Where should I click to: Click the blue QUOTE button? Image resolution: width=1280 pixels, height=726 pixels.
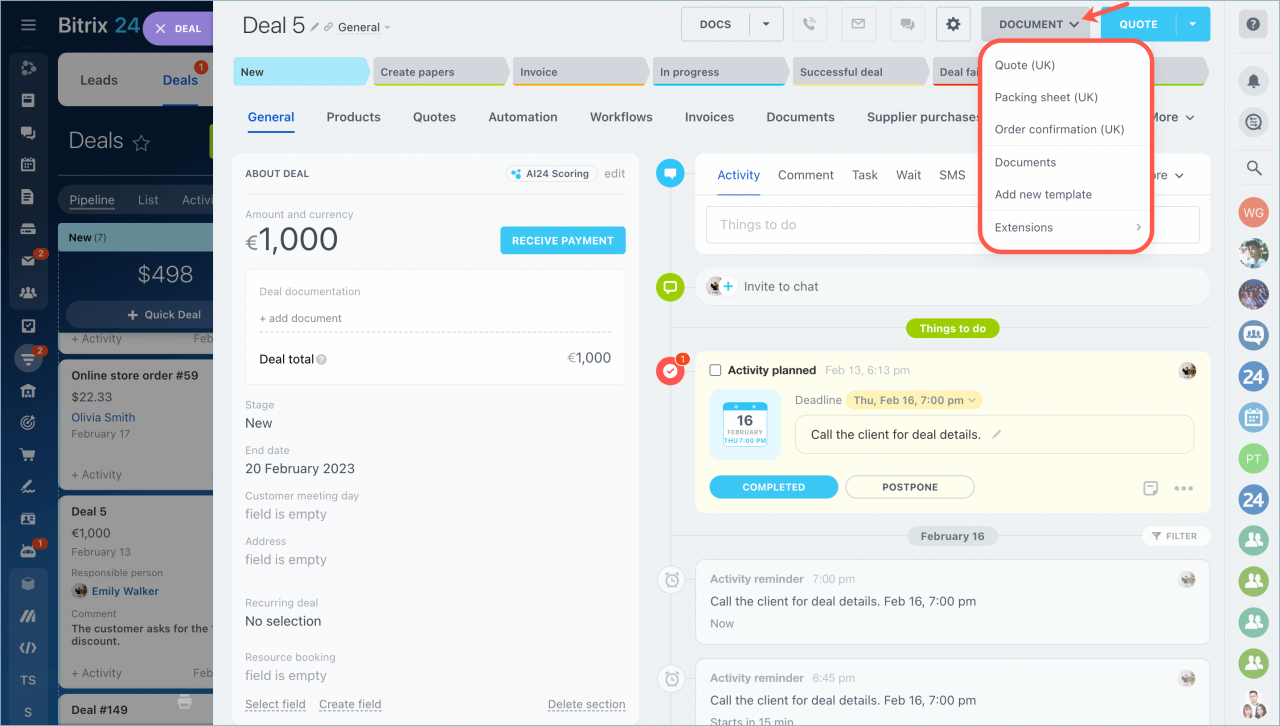[1139, 24]
